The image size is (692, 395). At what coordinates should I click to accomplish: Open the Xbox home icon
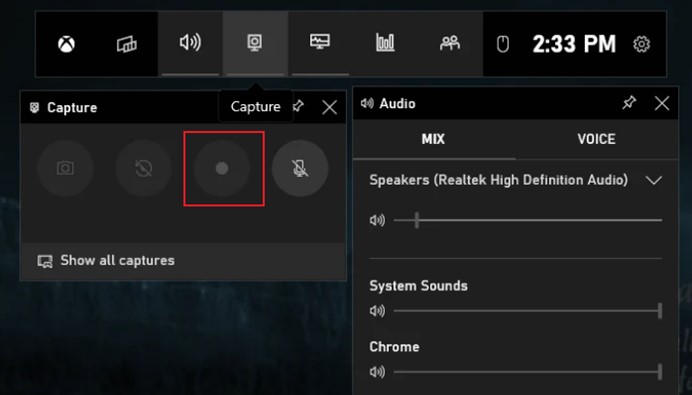click(66, 44)
